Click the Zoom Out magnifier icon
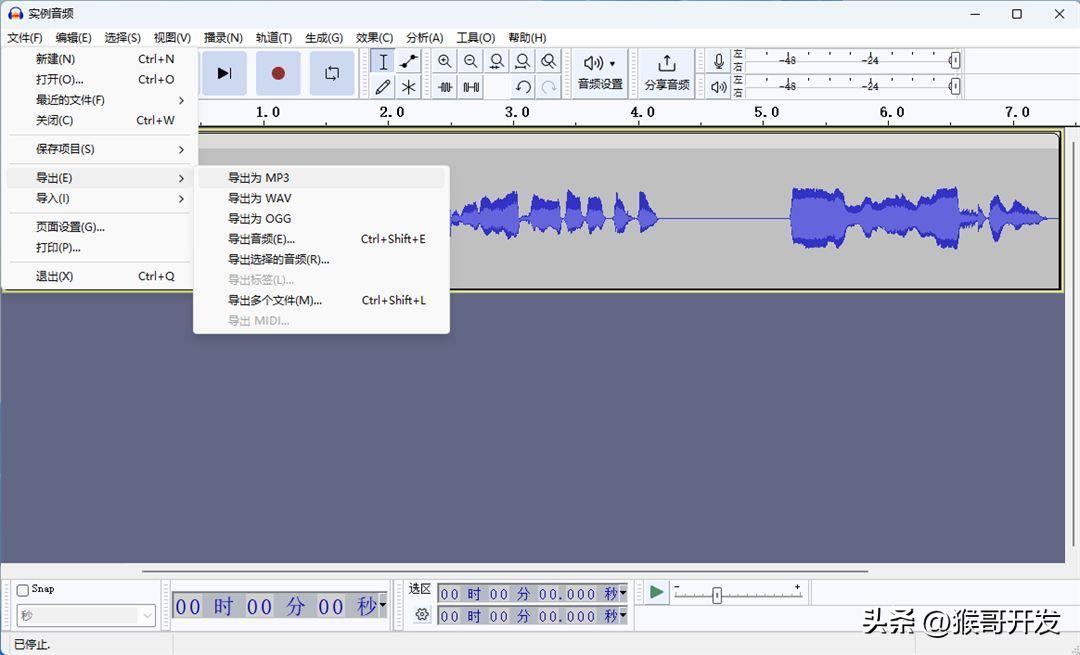 pos(470,61)
